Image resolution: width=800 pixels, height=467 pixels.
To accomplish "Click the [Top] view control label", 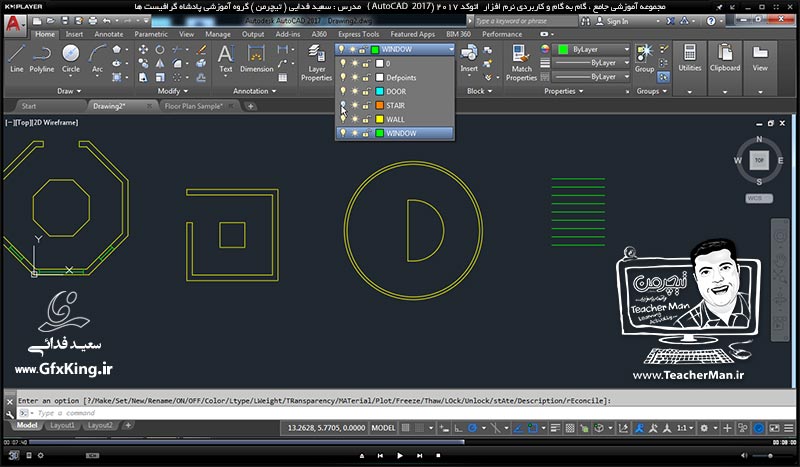I will (23, 122).
